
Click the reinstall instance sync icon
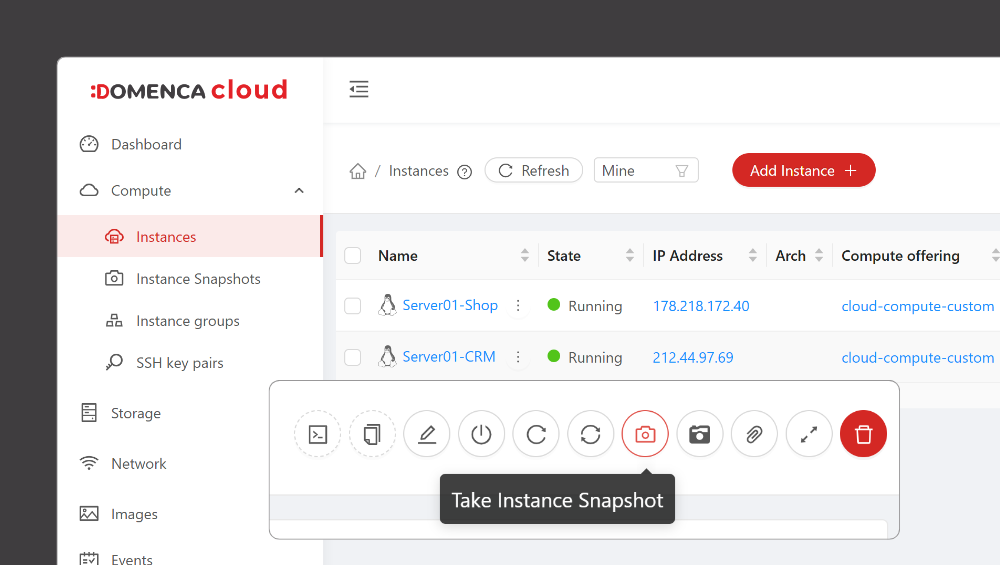tap(590, 434)
